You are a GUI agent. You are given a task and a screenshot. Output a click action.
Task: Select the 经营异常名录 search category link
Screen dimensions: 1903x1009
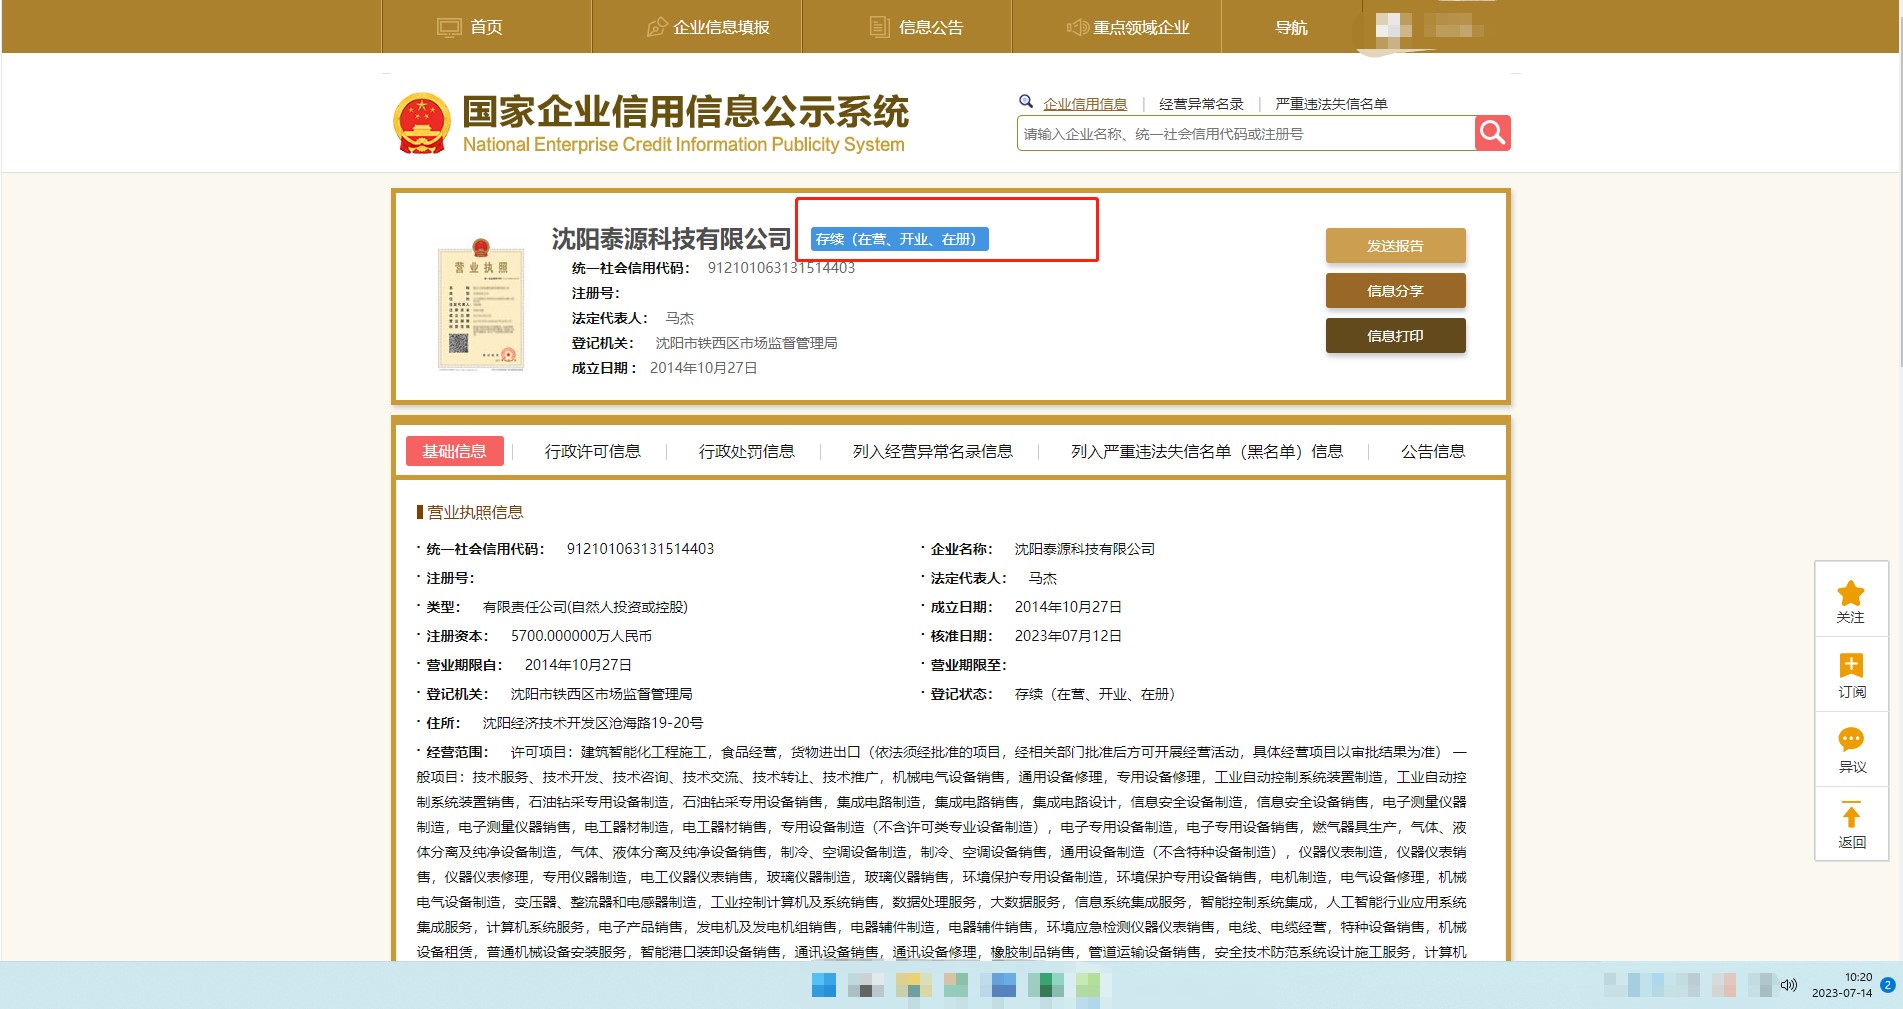tap(1201, 104)
